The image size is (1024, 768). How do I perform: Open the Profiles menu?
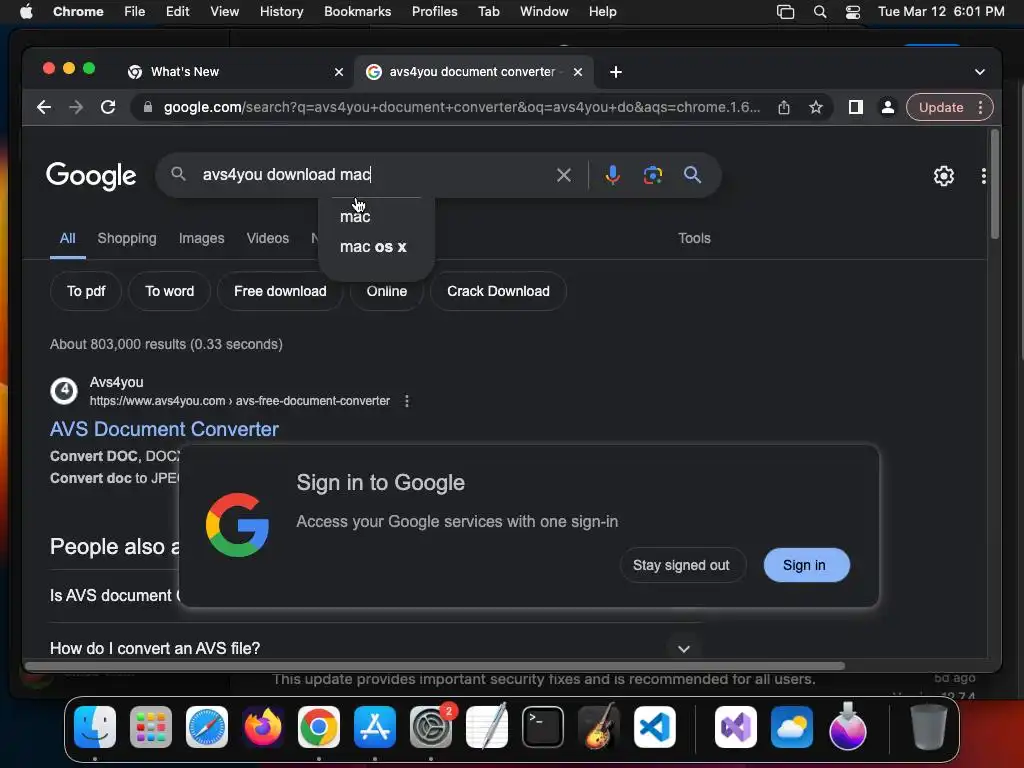coord(434,11)
